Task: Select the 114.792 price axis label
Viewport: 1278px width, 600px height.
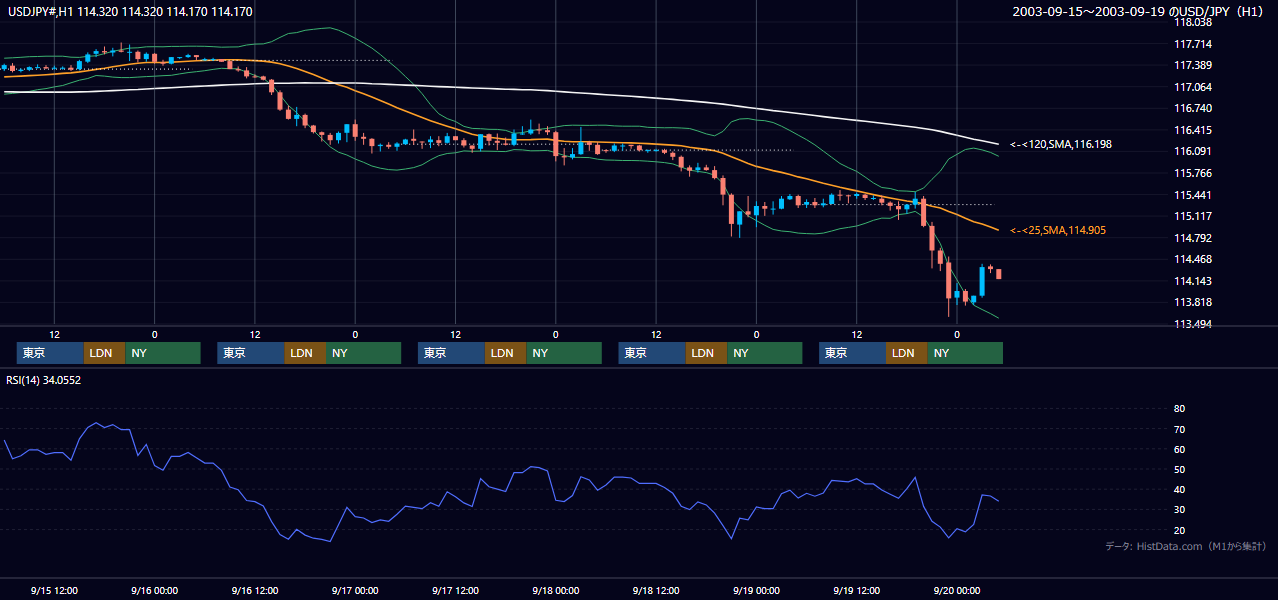Action: (1192, 238)
